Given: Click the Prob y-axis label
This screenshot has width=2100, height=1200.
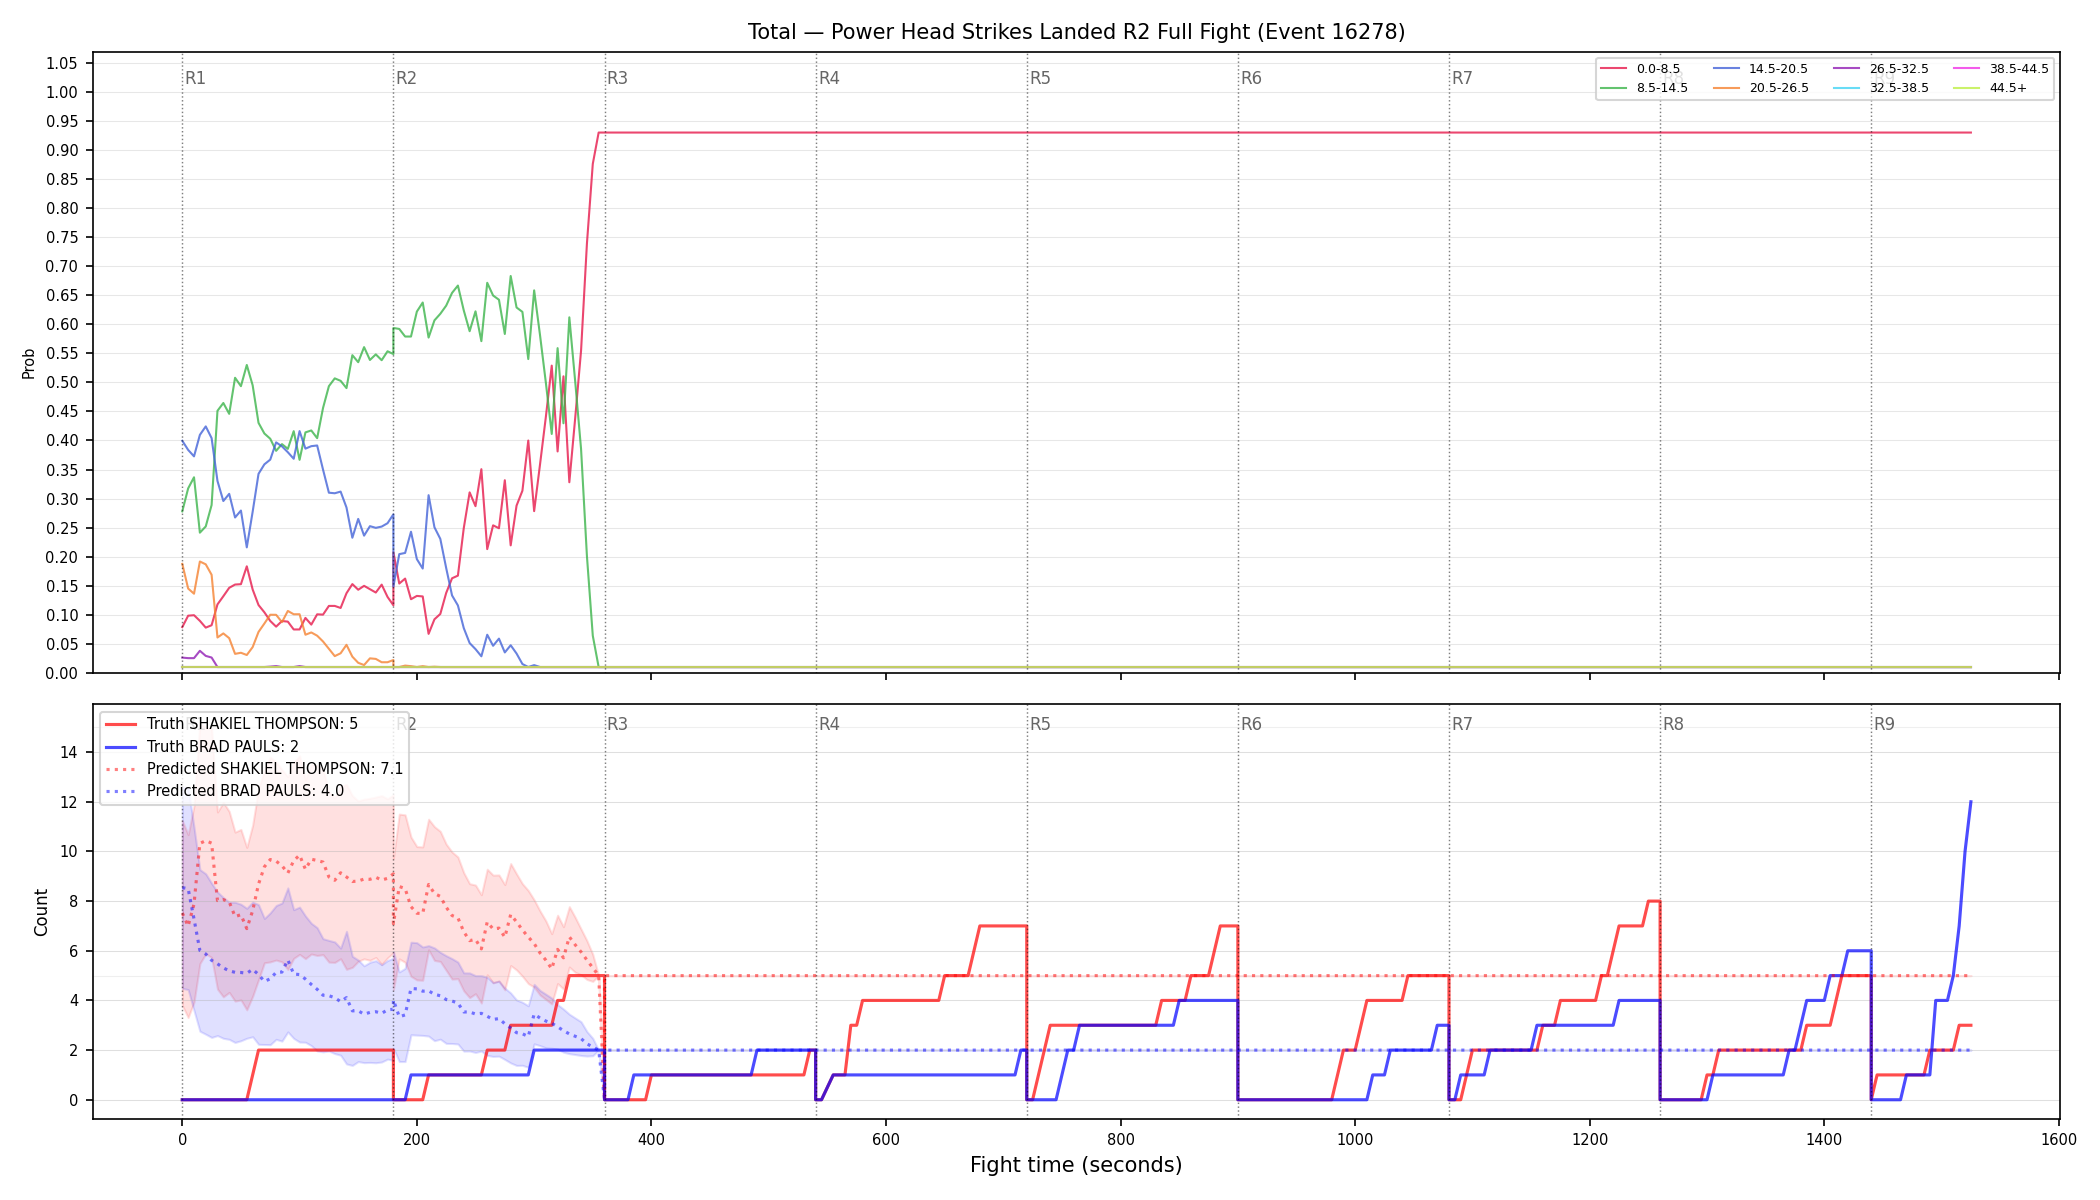Looking at the screenshot, I should 28,363.
